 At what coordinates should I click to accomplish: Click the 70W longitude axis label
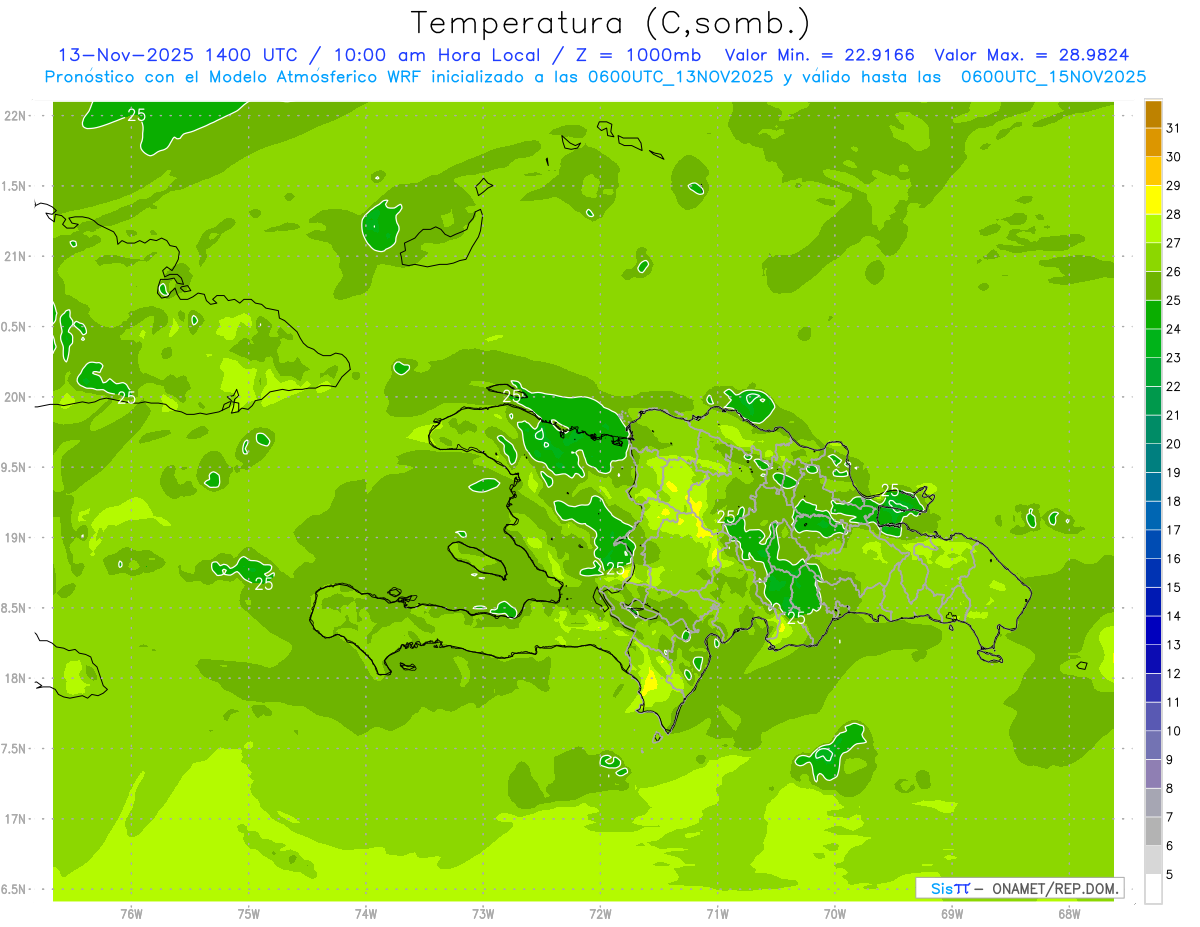click(x=835, y=914)
